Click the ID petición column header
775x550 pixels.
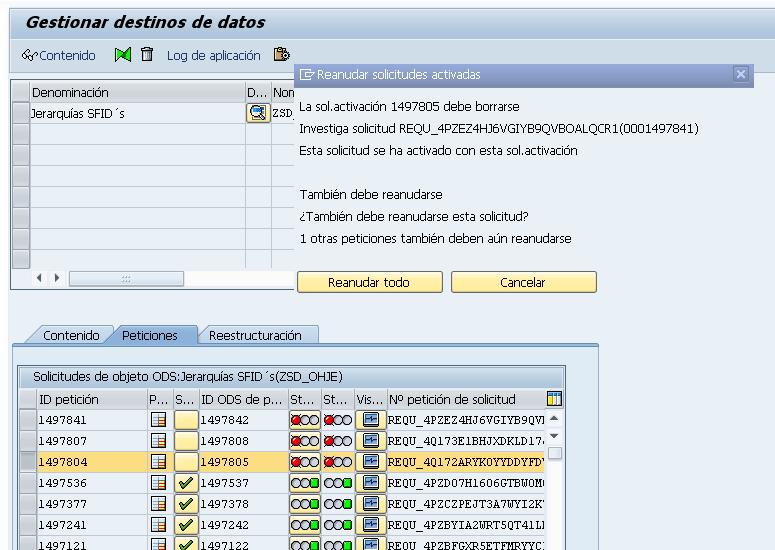click(x=90, y=400)
